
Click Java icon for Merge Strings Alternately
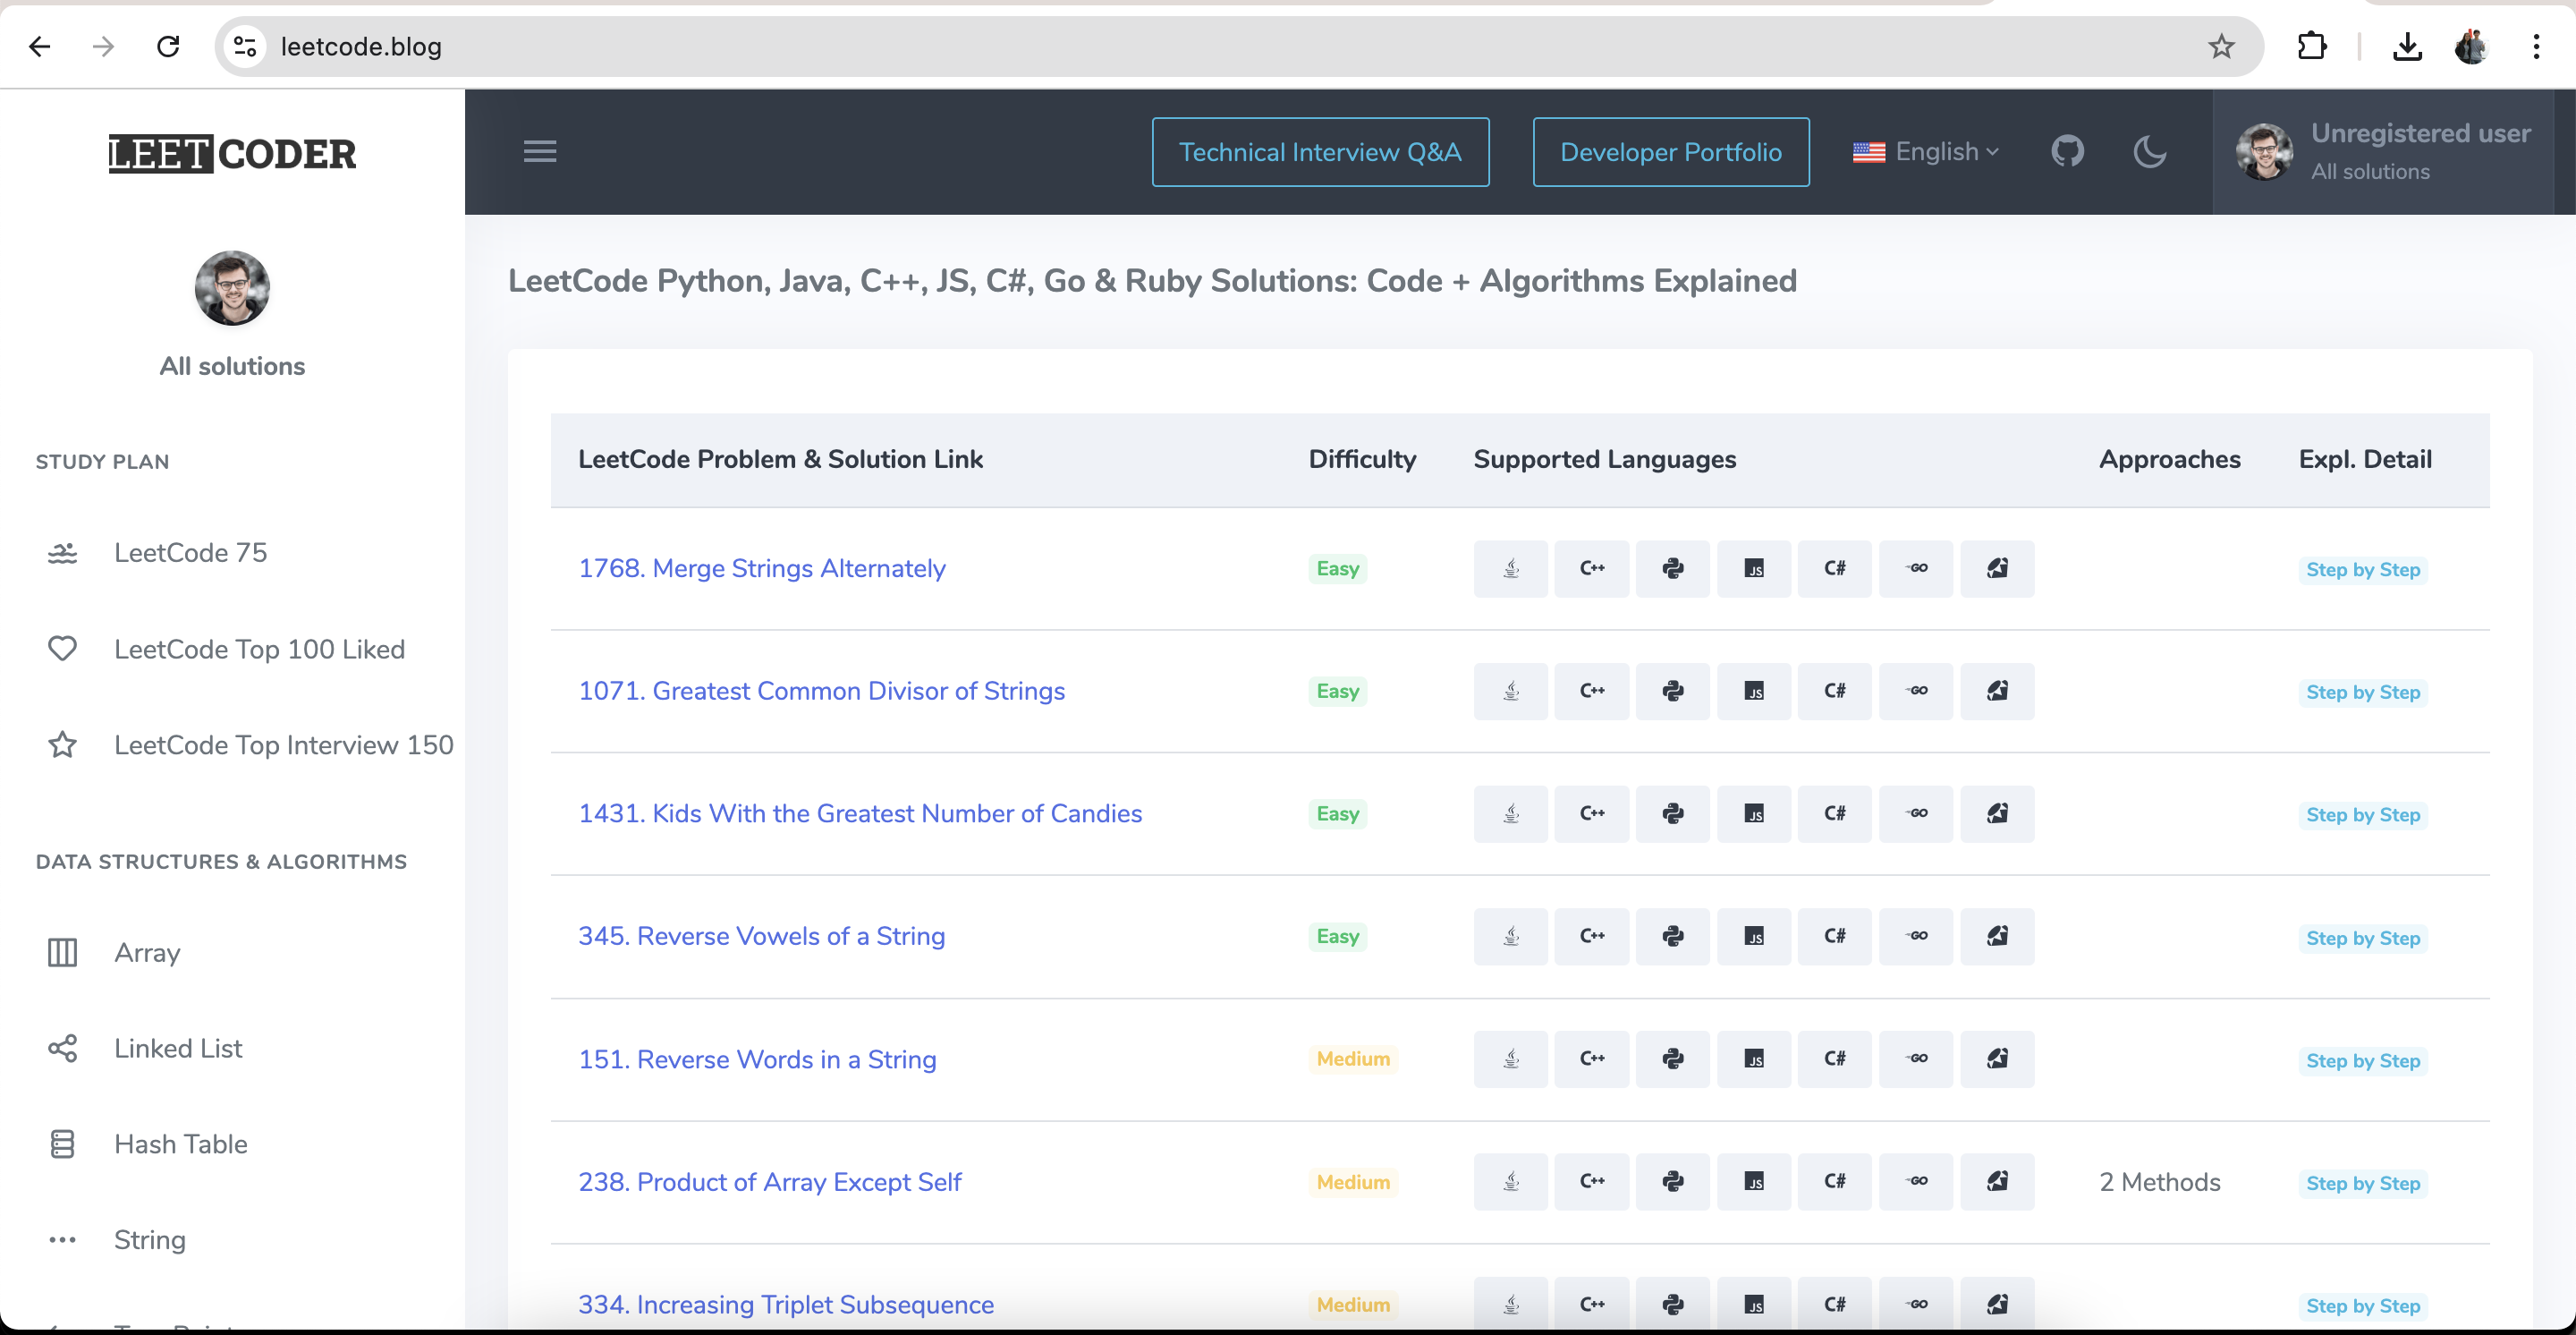coord(1510,569)
